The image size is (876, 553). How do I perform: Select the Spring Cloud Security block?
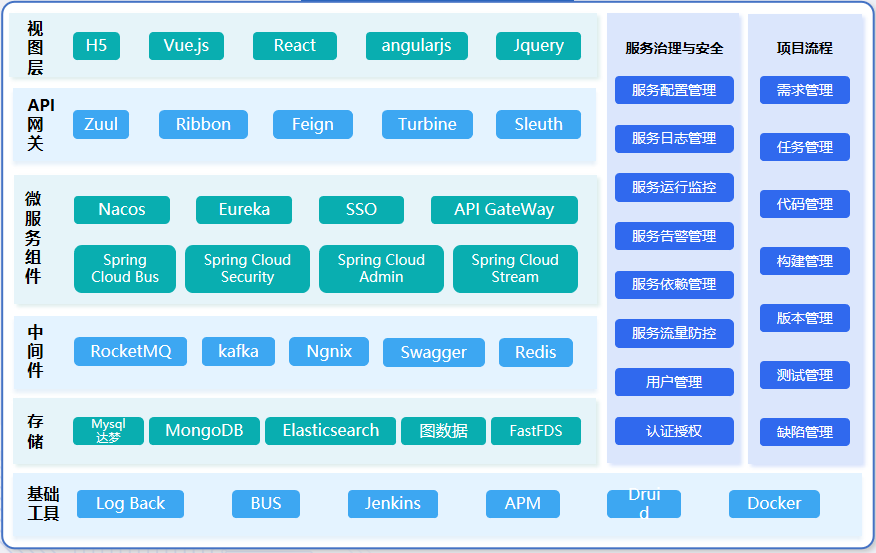247,269
